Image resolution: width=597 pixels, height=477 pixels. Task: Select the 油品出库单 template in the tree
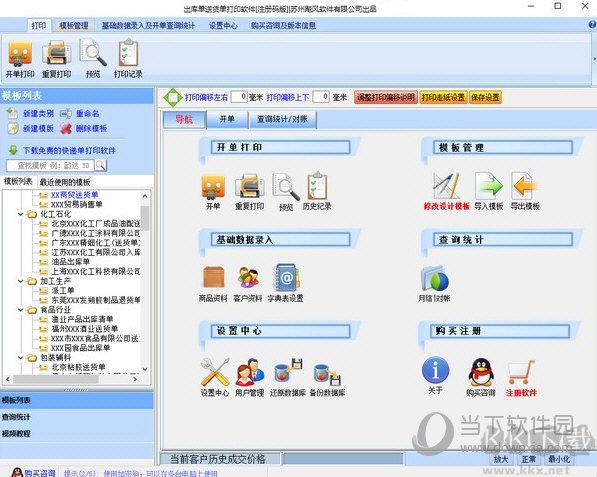click(x=71, y=262)
